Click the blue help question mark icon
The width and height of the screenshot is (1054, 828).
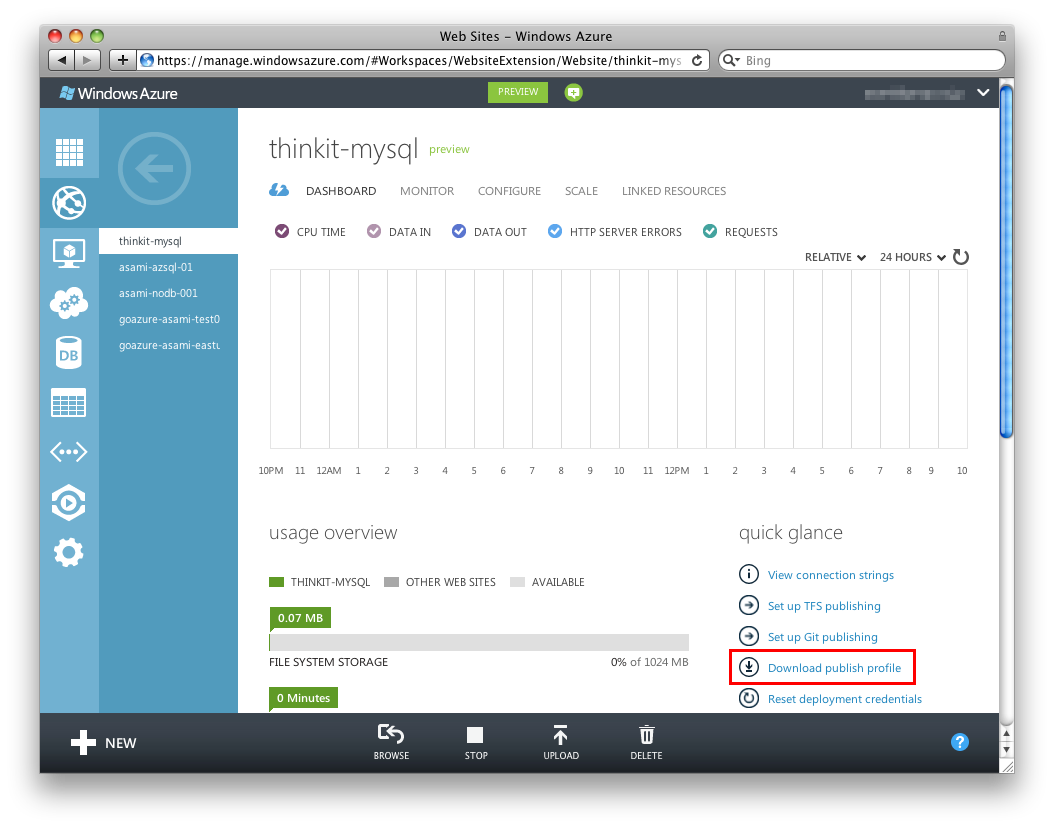coord(960,742)
